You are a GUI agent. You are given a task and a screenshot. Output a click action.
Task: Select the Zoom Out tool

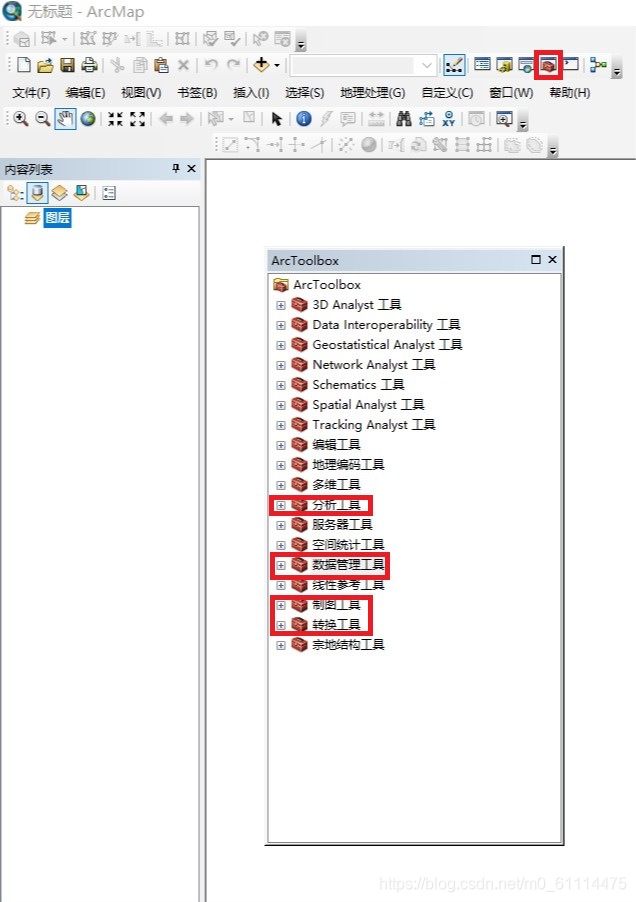[43, 119]
